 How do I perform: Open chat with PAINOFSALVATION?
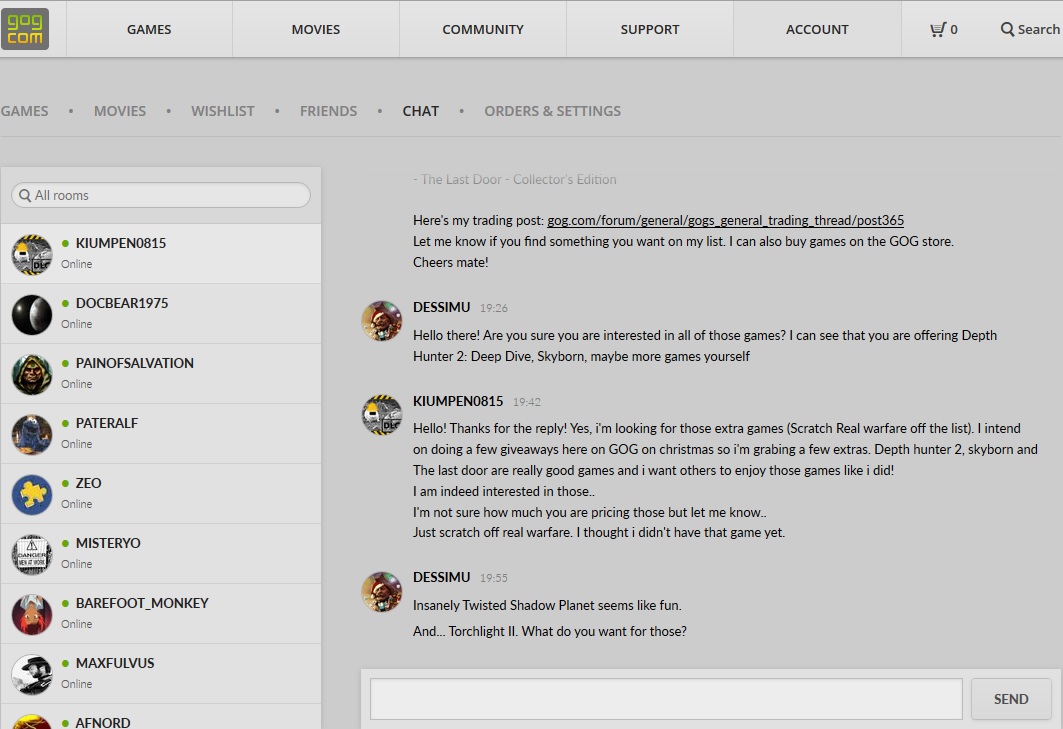click(x=161, y=374)
